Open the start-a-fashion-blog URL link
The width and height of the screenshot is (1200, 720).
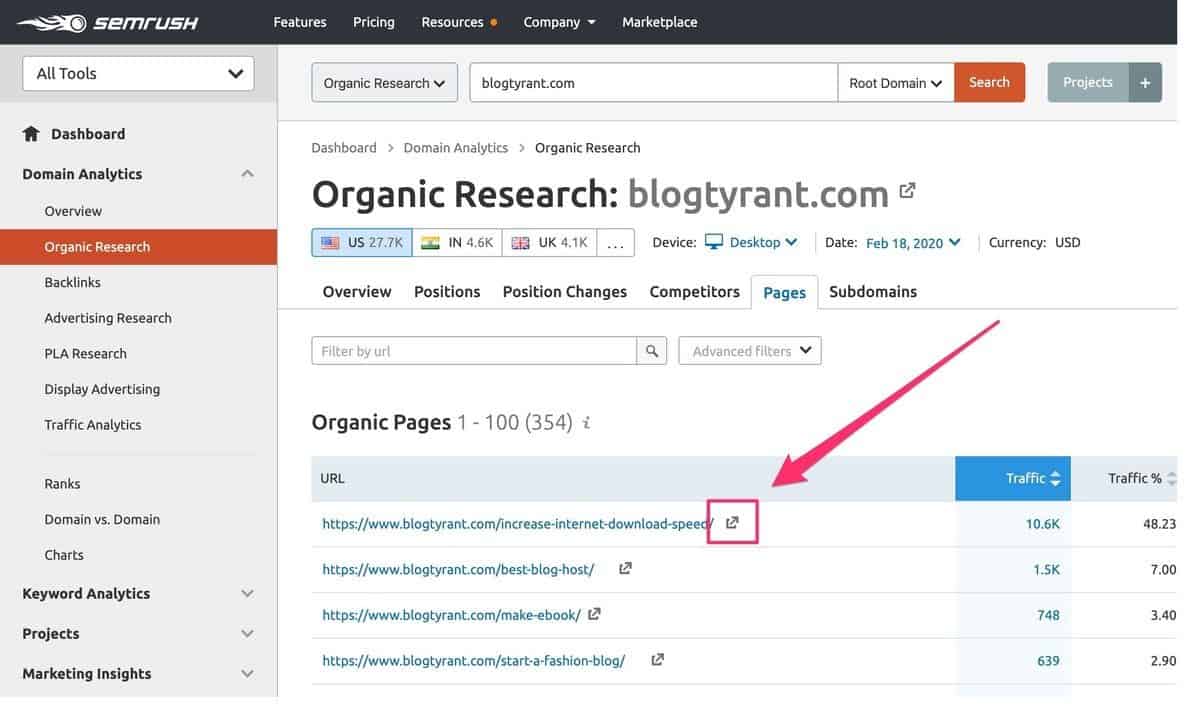(x=474, y=661)
